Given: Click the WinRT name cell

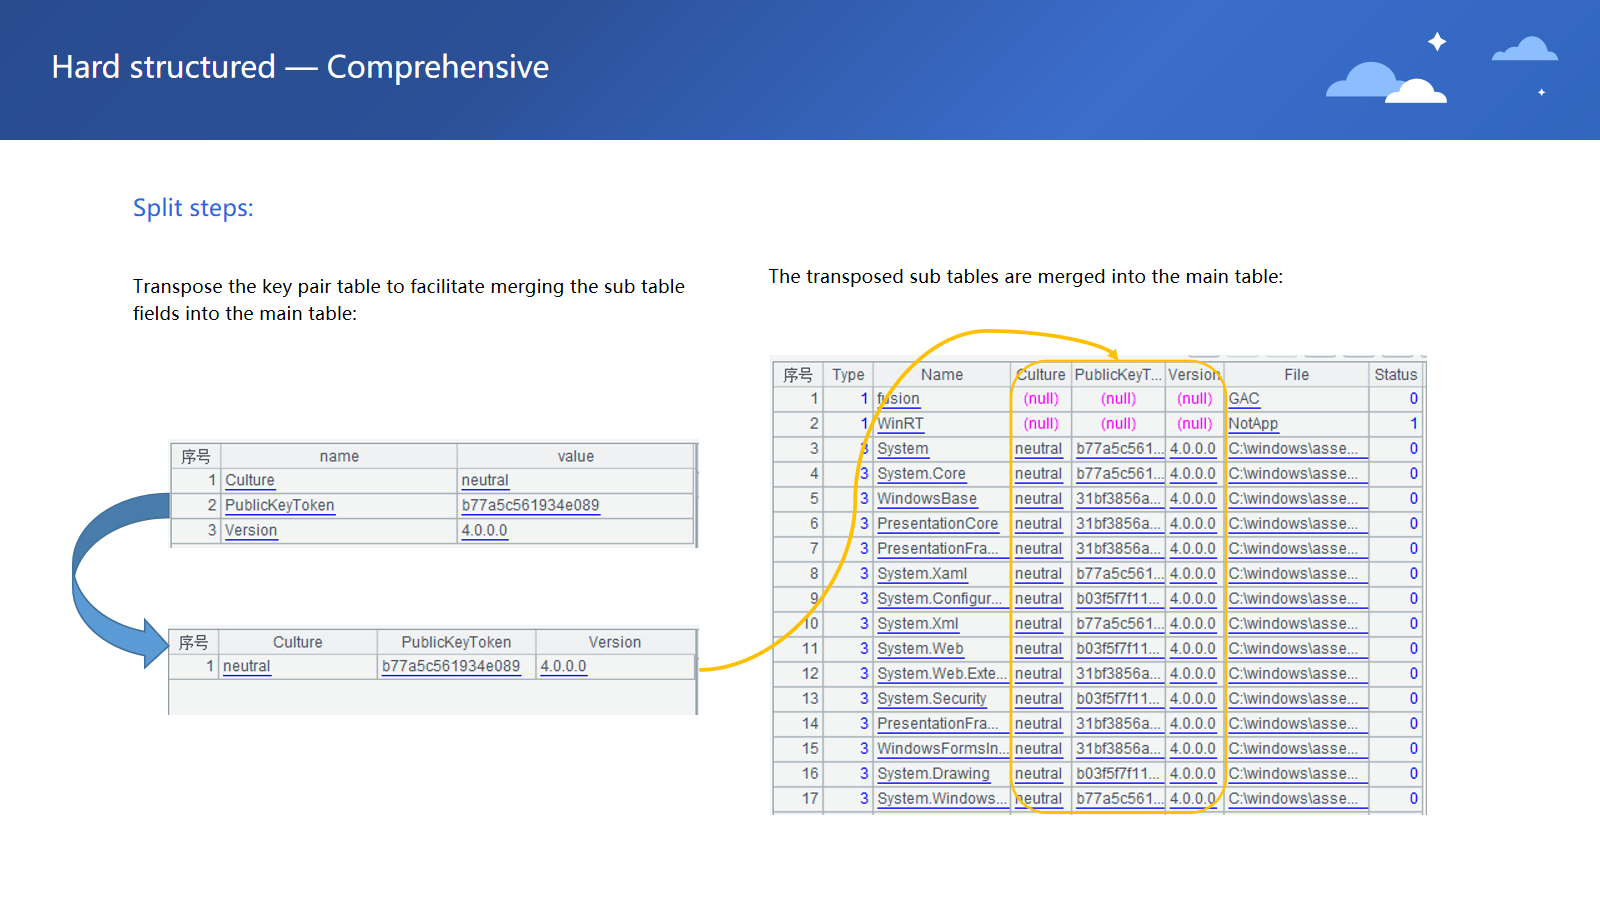Looking at the screenshot, I should pyautogui.click(x=901, y=423).
